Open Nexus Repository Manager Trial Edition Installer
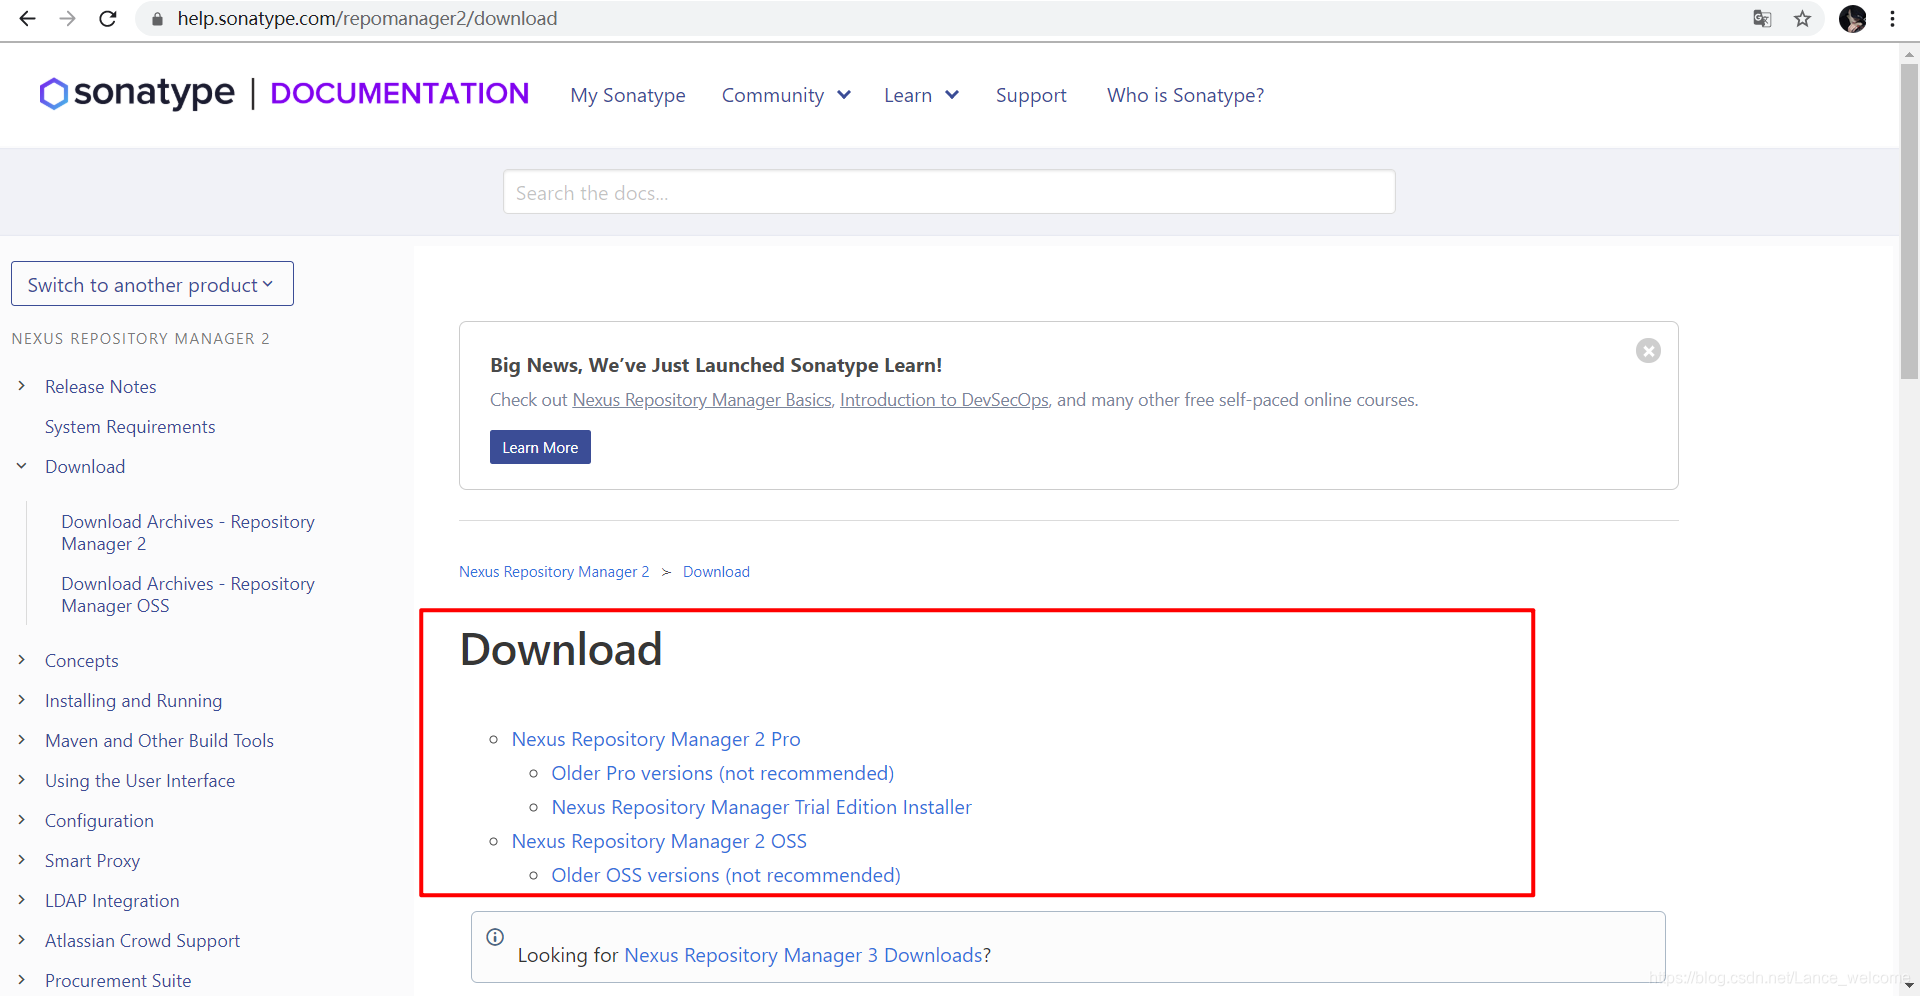Image resolution: width=1920 pixels, height=996 pixels. click(x=762, y=807)
